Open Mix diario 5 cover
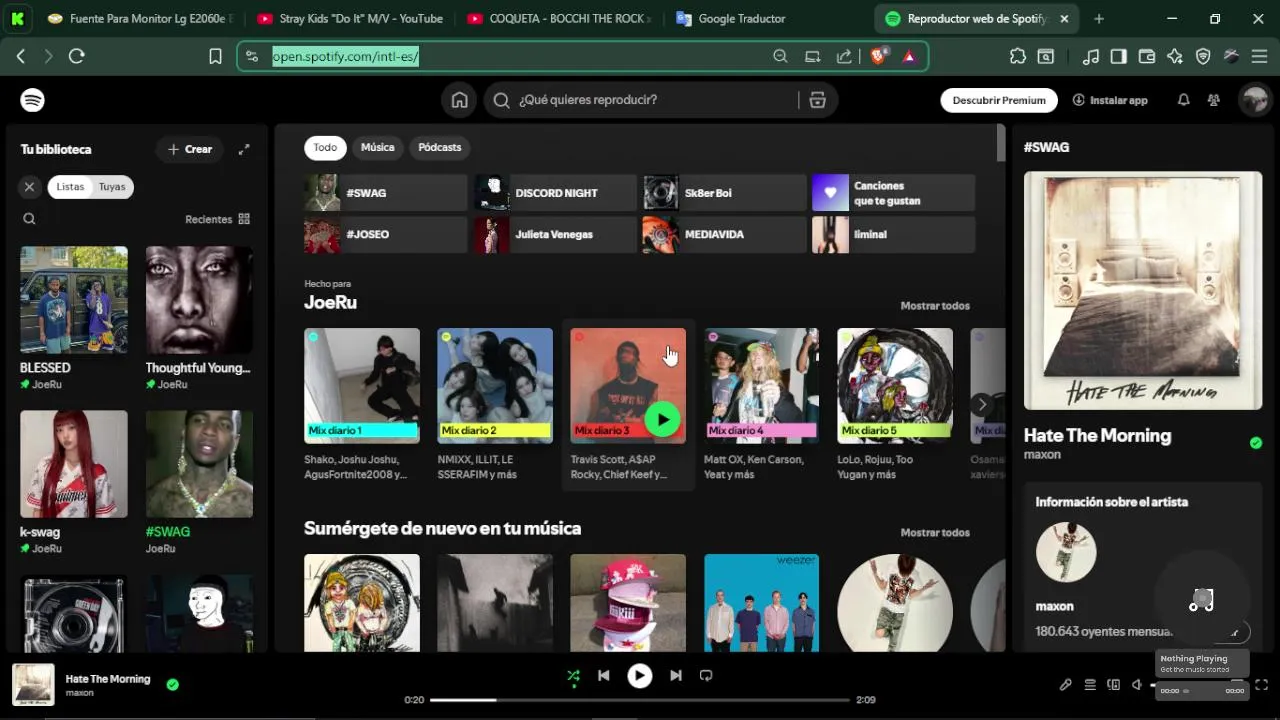The image size is (1280, 720). tap(895, 385)
